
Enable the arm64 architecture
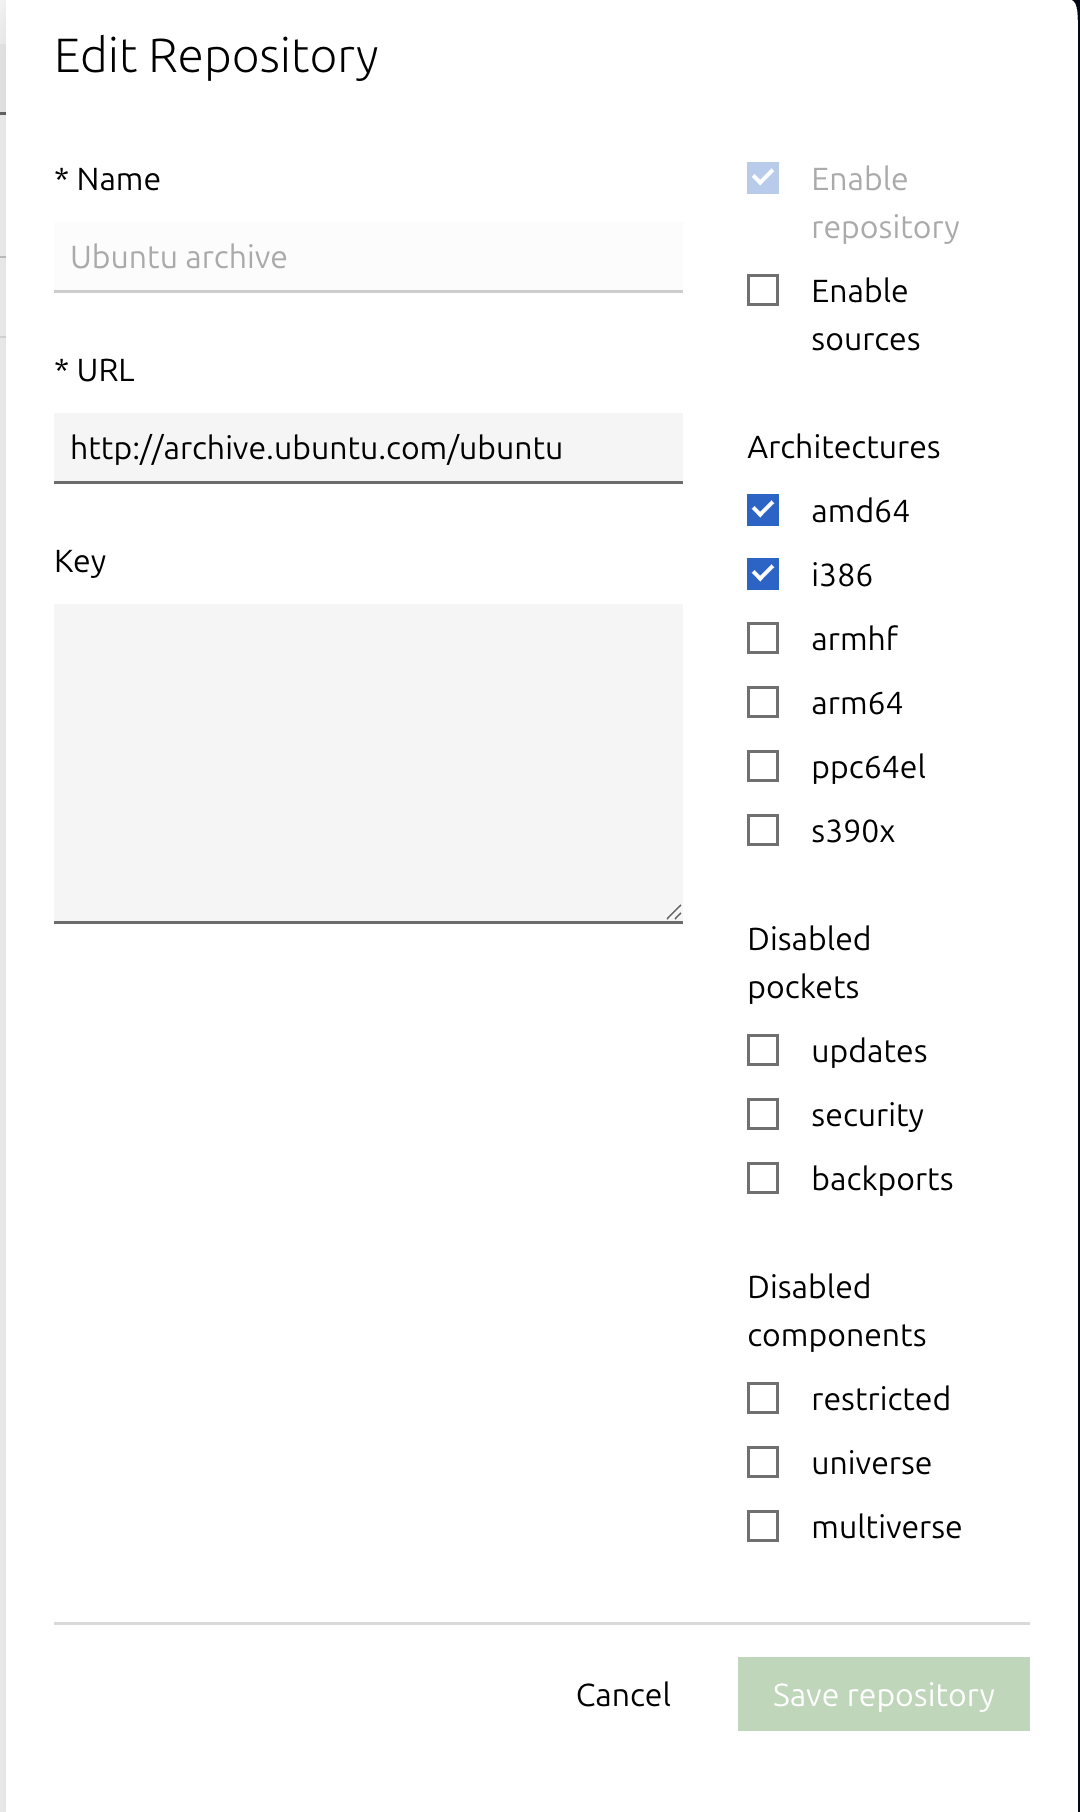pyautogui.click(x=763, y=702)
